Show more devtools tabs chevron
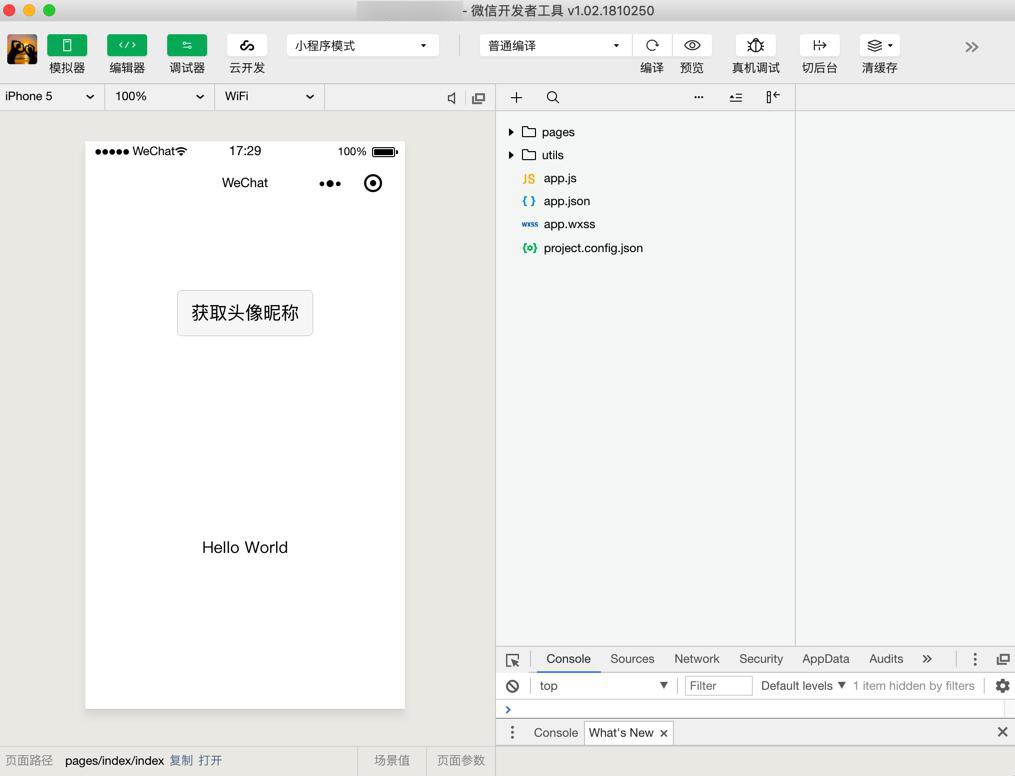The height and width of the screenshot is (776, 1015). (x=927, y=659)
